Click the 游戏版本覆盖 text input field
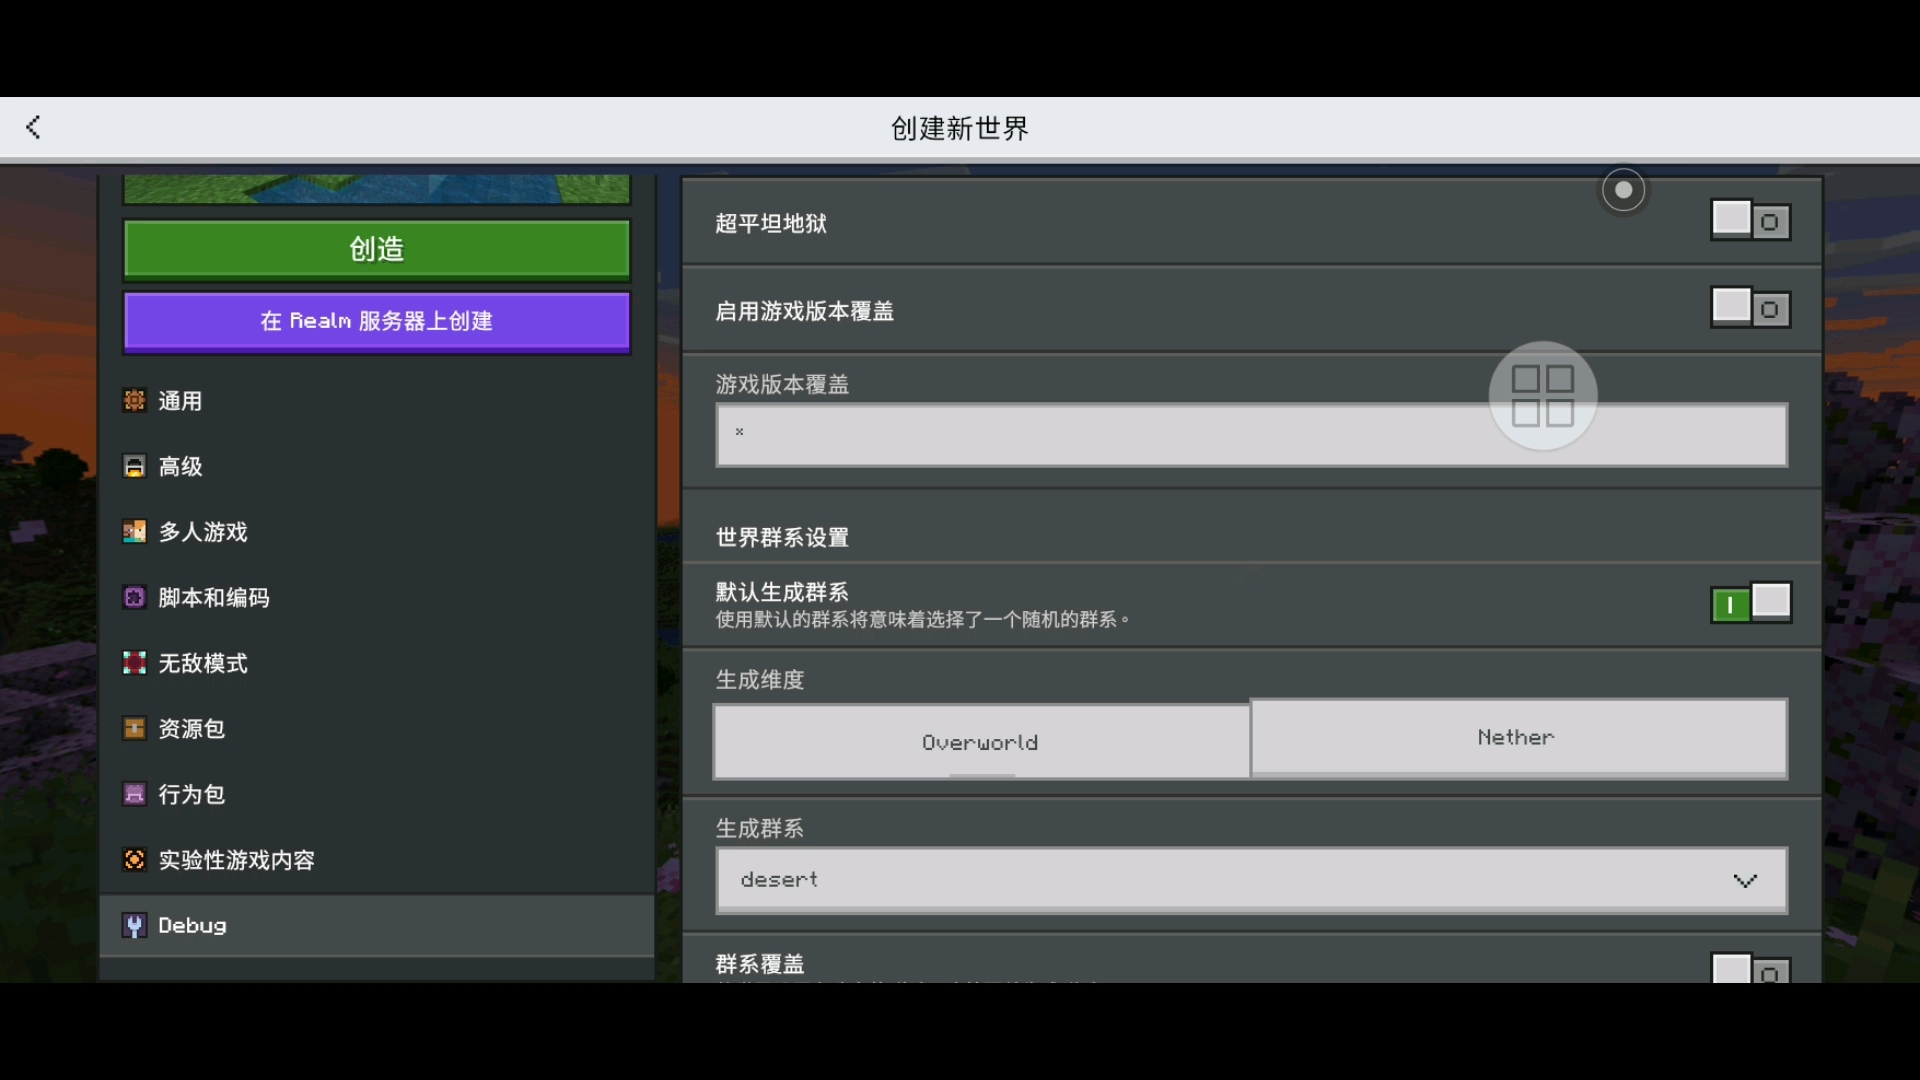The width and height of the screenshot is (1920, 1080). click(x=1250, y=434)
